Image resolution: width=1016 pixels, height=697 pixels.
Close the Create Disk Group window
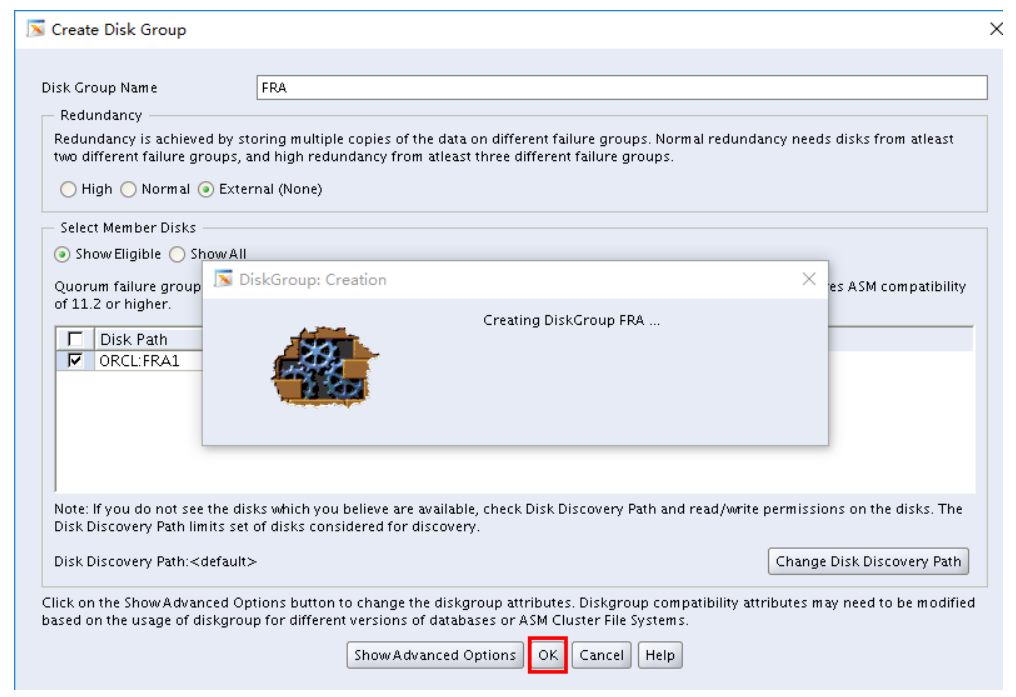click(997, 29)
